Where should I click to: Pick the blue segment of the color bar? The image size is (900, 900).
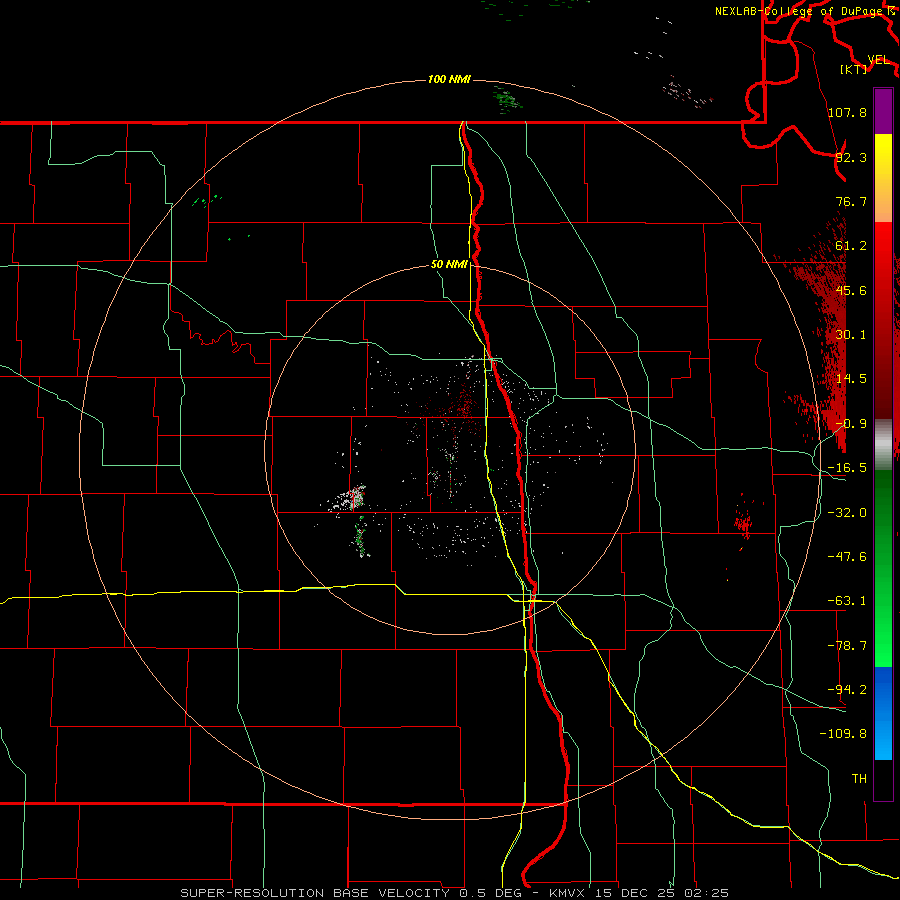pyautogui.click(x=883, y=713)
